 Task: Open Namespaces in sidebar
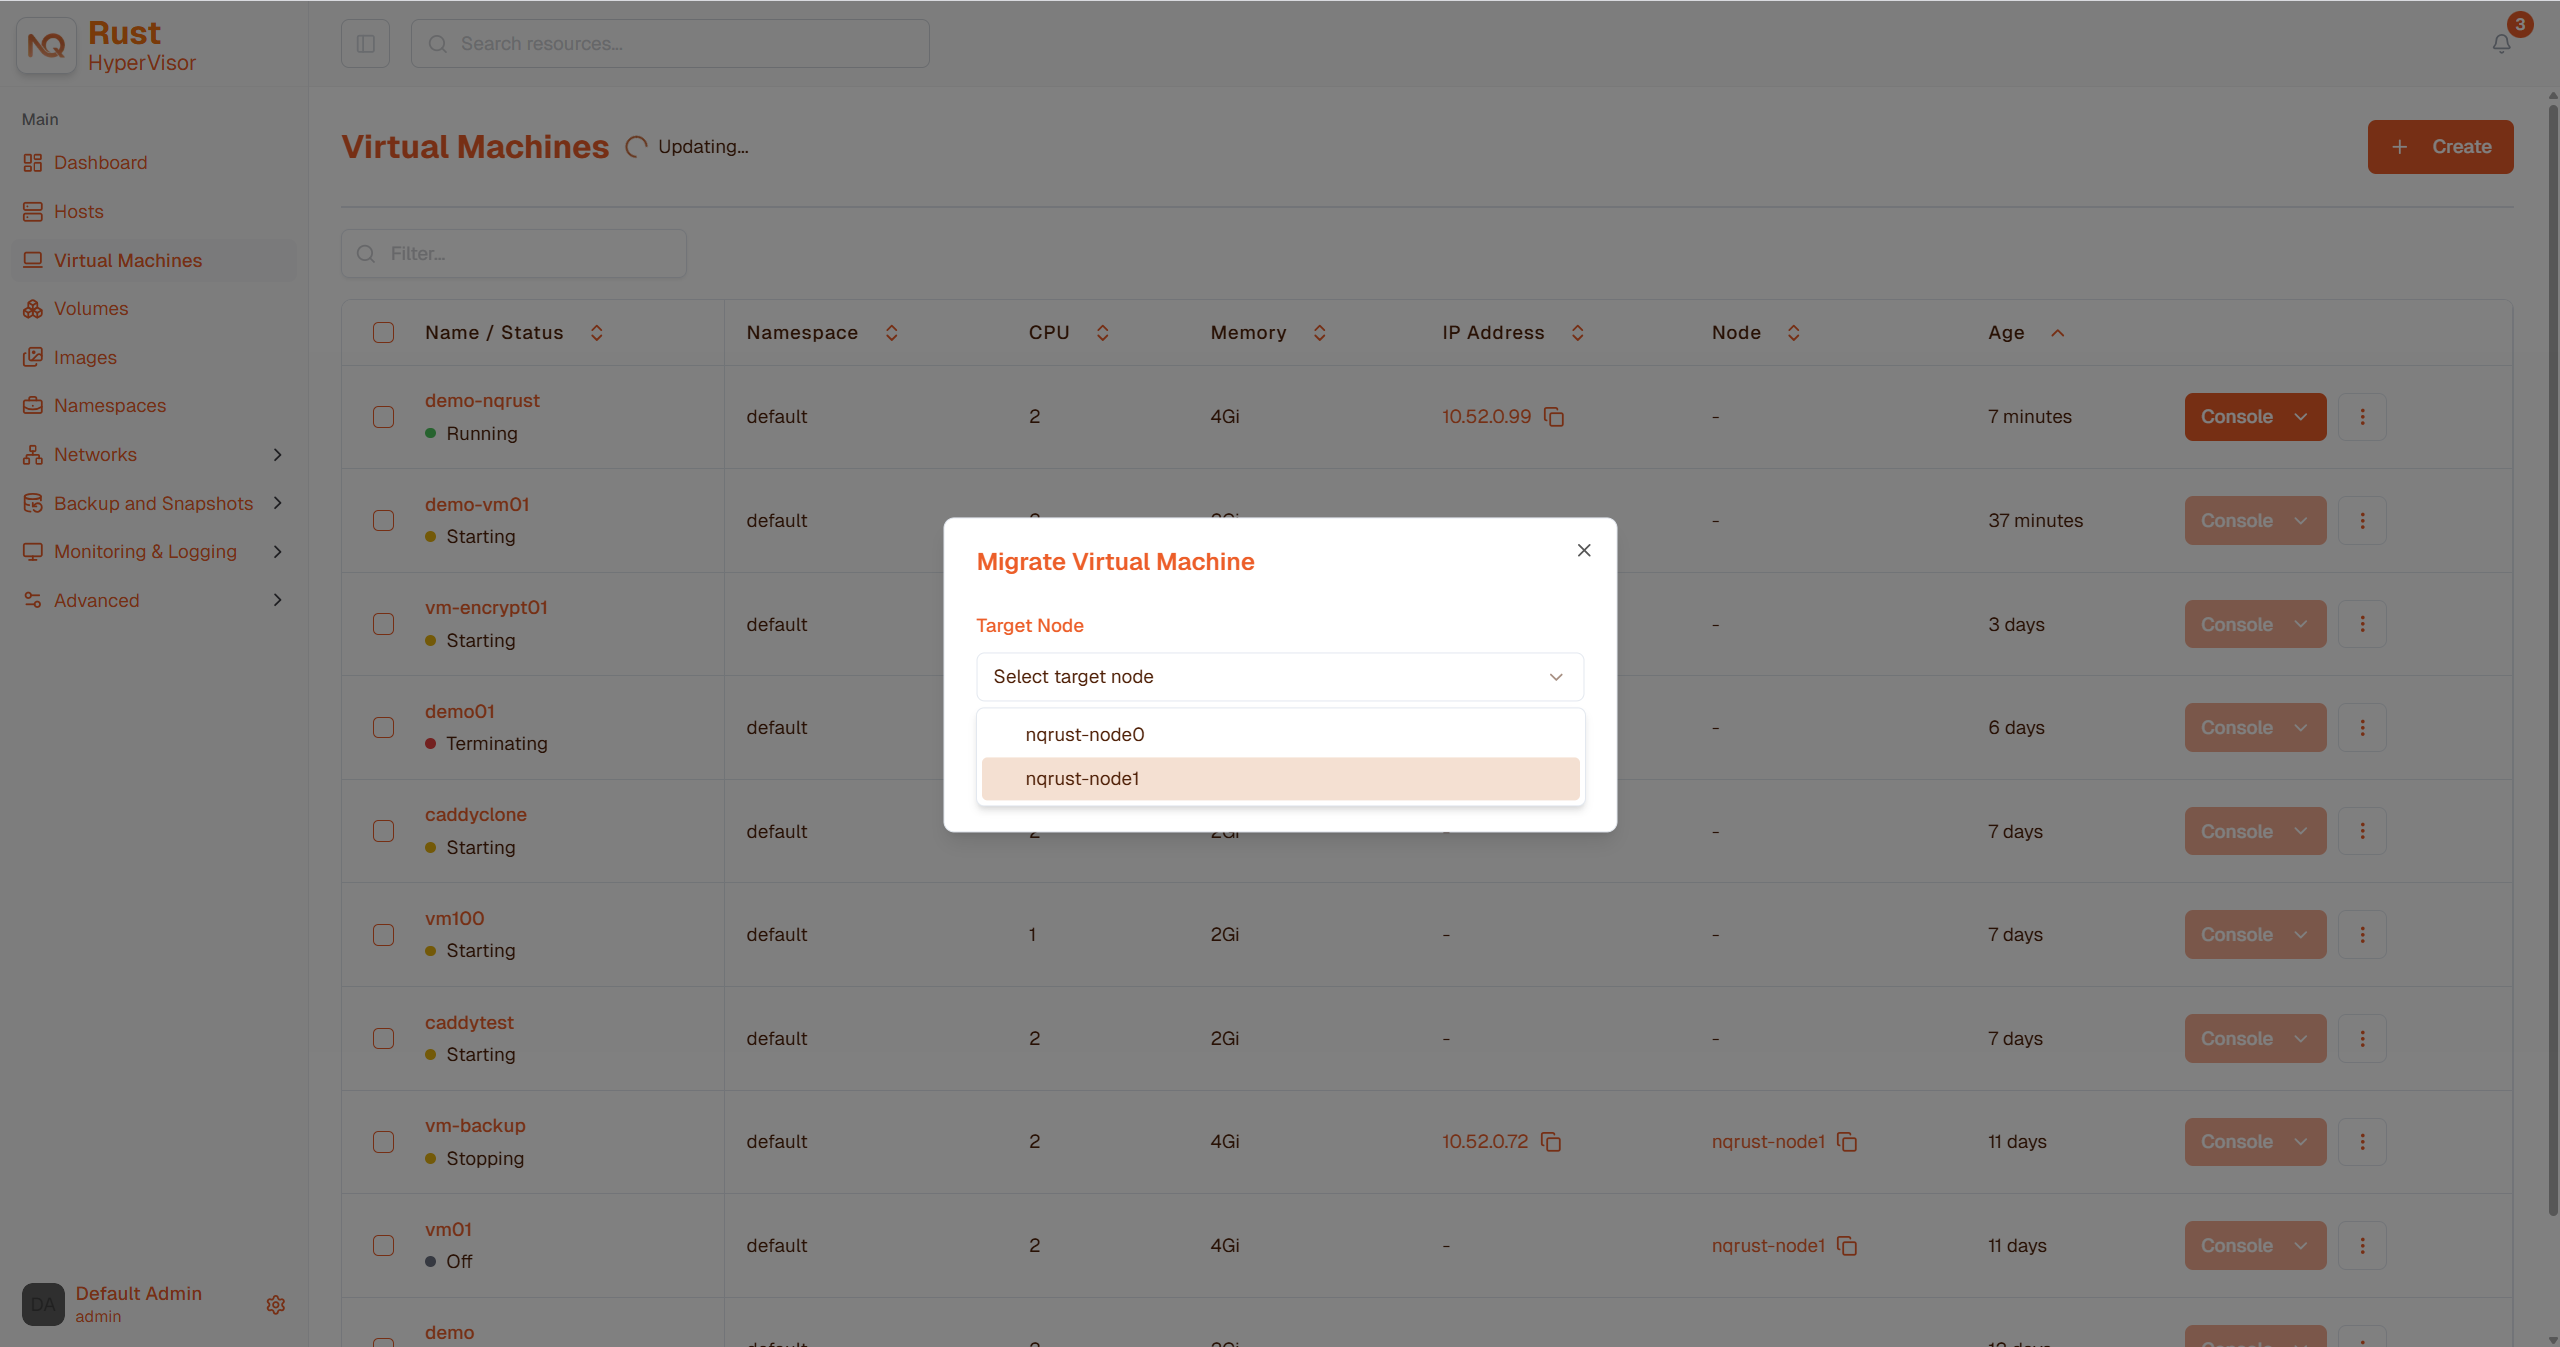(x=155, y=406)
